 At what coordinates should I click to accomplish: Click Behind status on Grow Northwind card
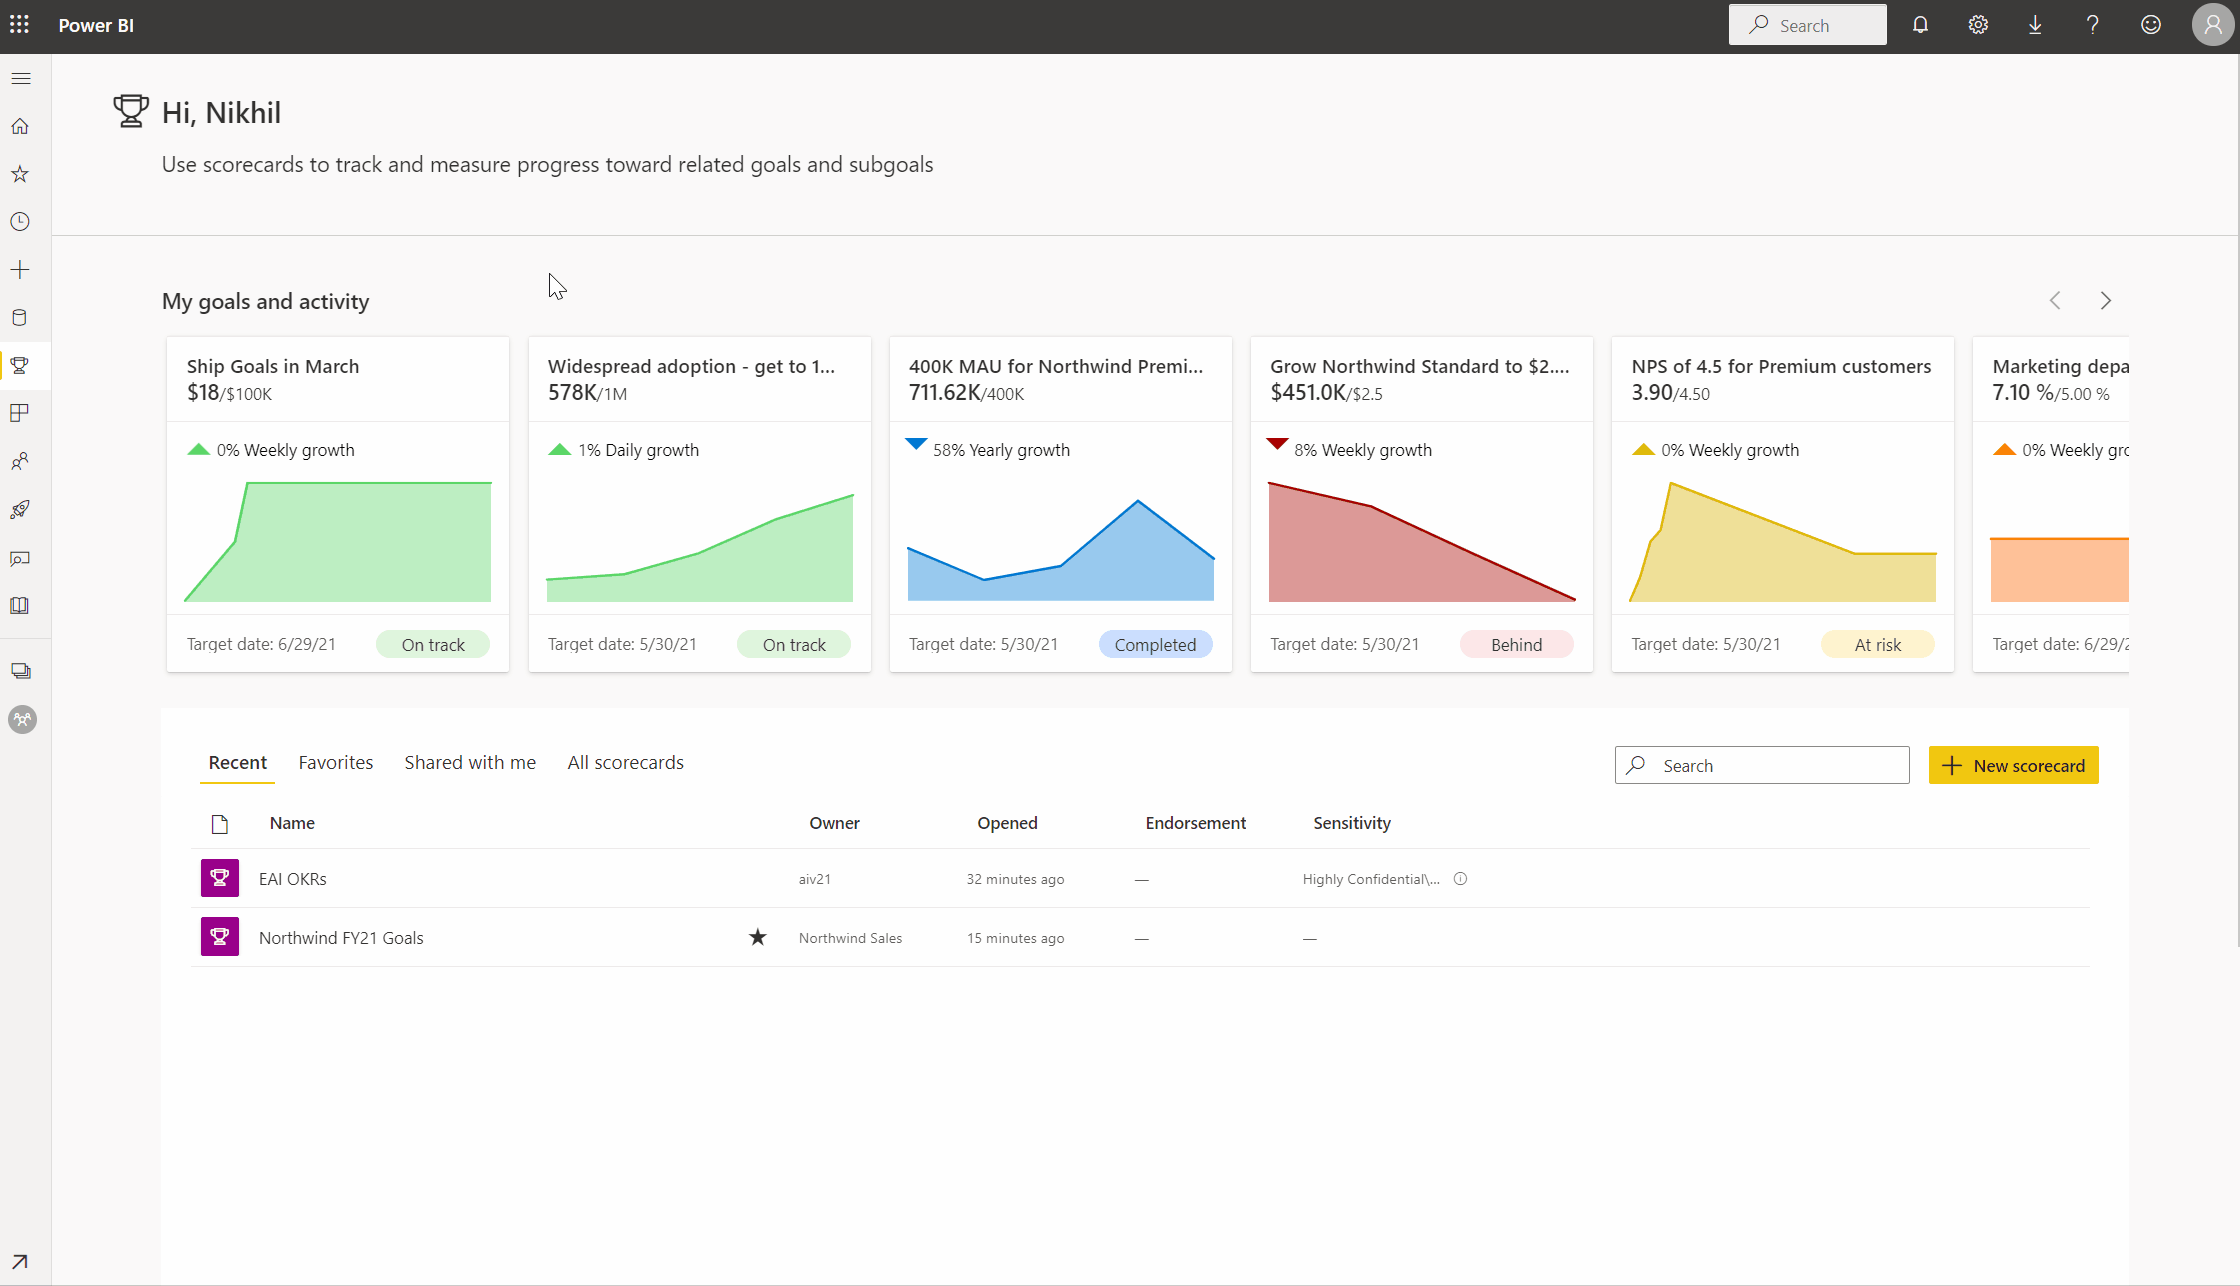[x=1516, y=645]
